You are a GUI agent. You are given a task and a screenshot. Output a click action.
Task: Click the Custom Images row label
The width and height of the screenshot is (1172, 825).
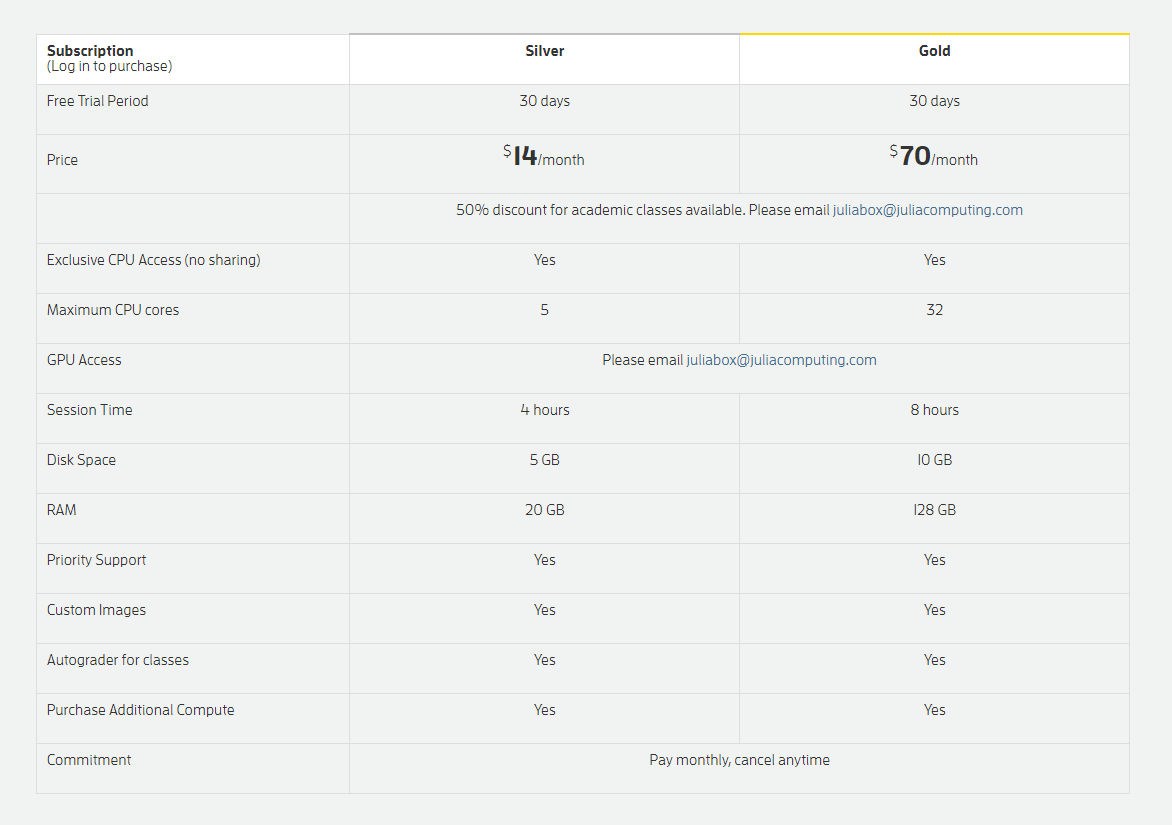[x=96, y=611]
